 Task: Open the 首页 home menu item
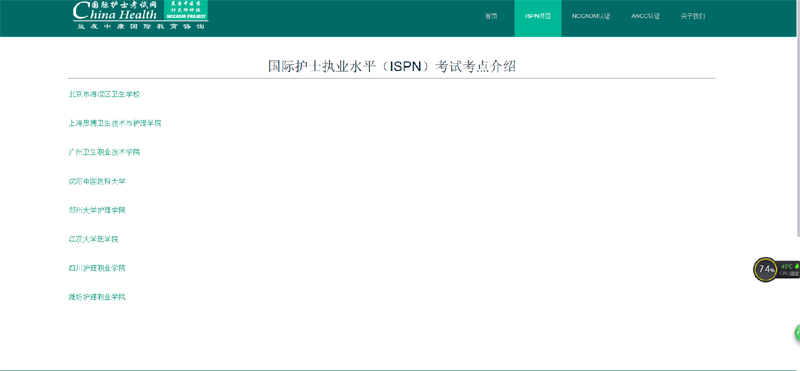tap(491, 16)
